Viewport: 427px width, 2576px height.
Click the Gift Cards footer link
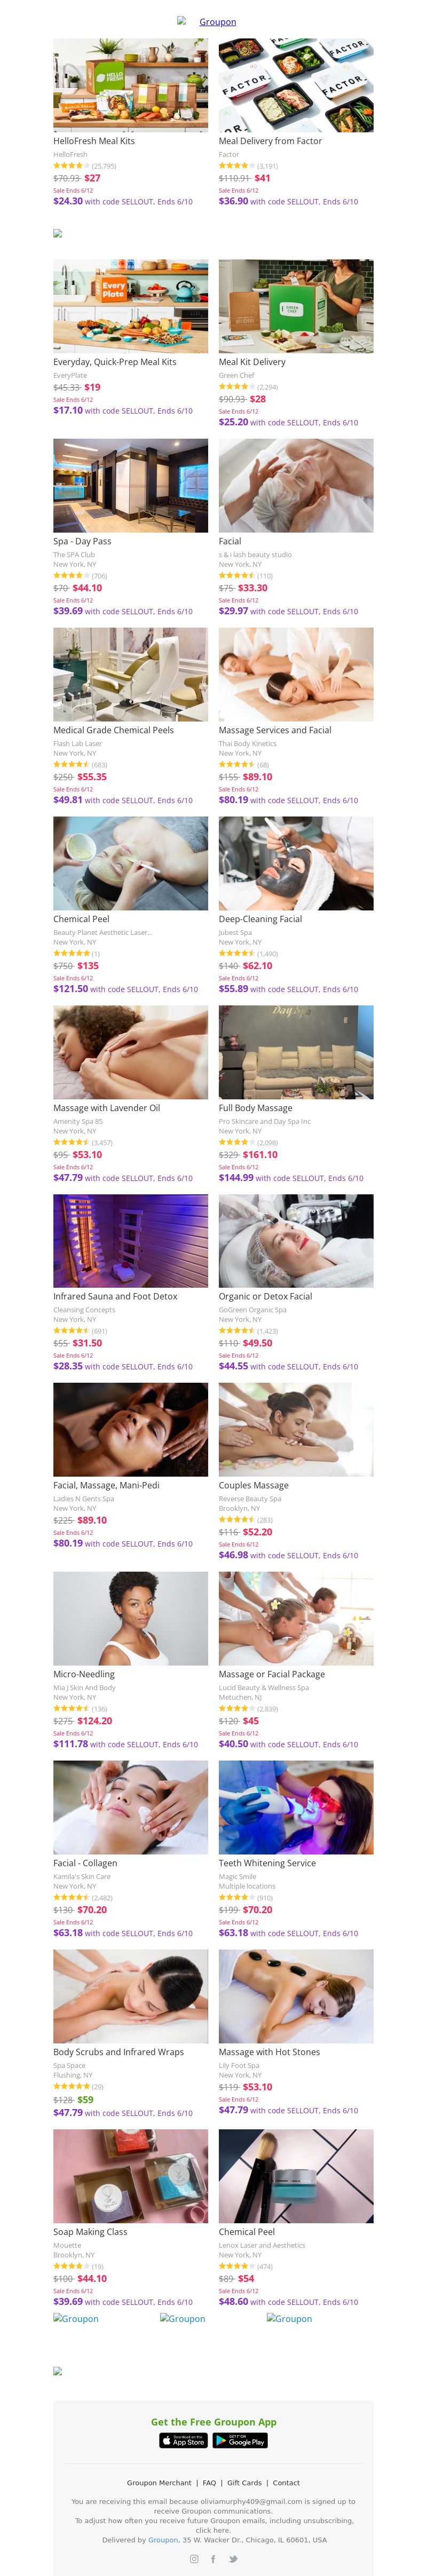244,2482
